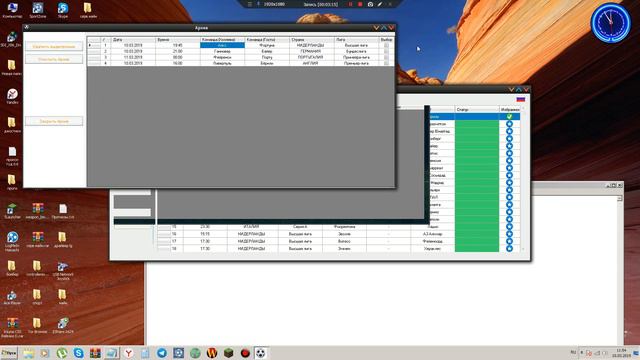Click the 'Дата' column header in Архив

[133, 40]
